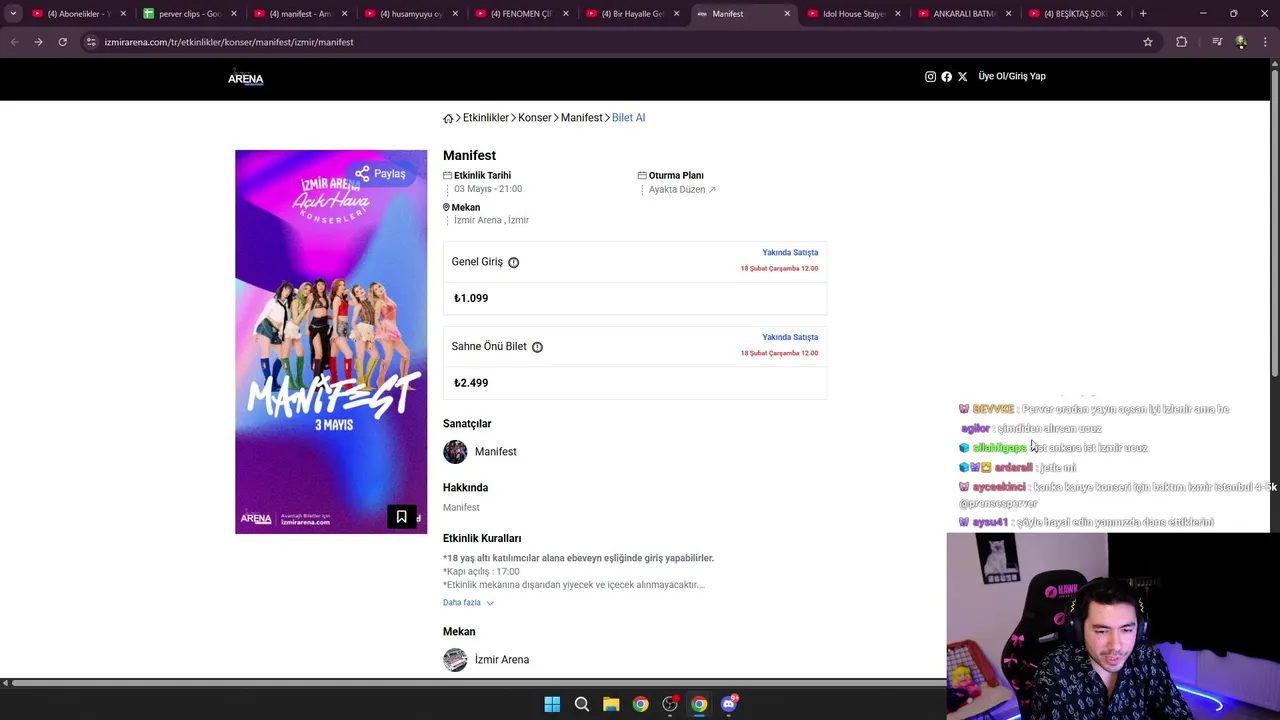Reload the page in Chrome

click(x=62, y=42)
